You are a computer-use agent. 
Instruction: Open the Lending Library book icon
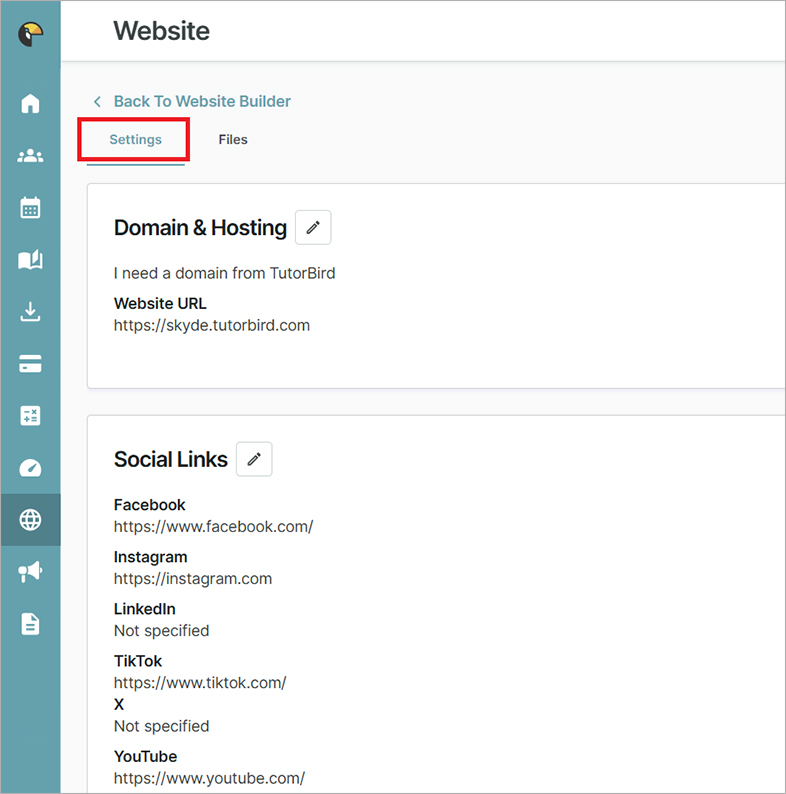(x=30, y=259)
